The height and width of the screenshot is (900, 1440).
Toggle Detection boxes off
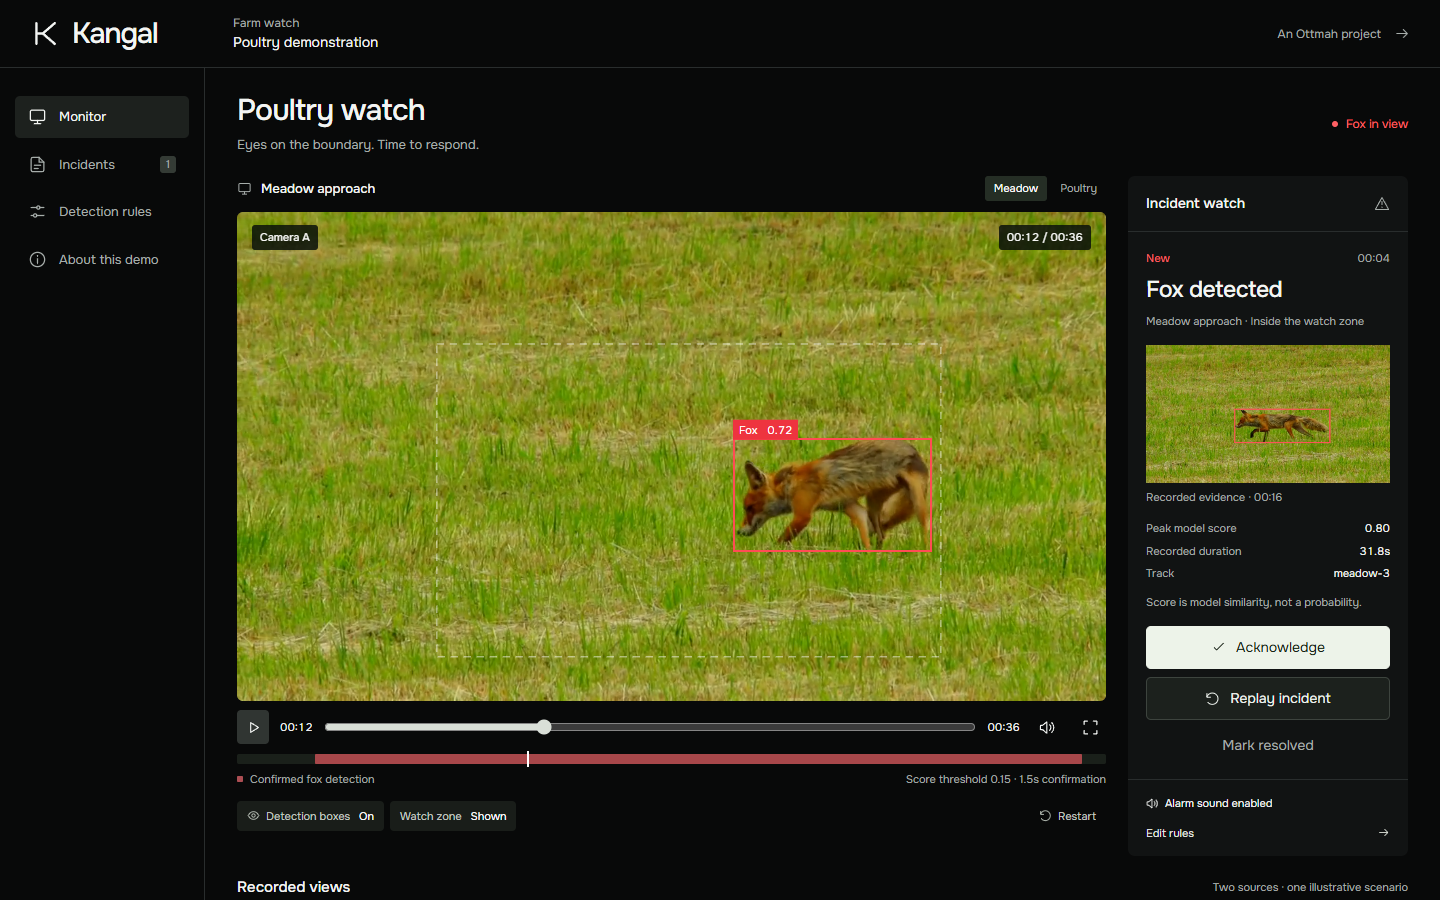coord(311,816)
